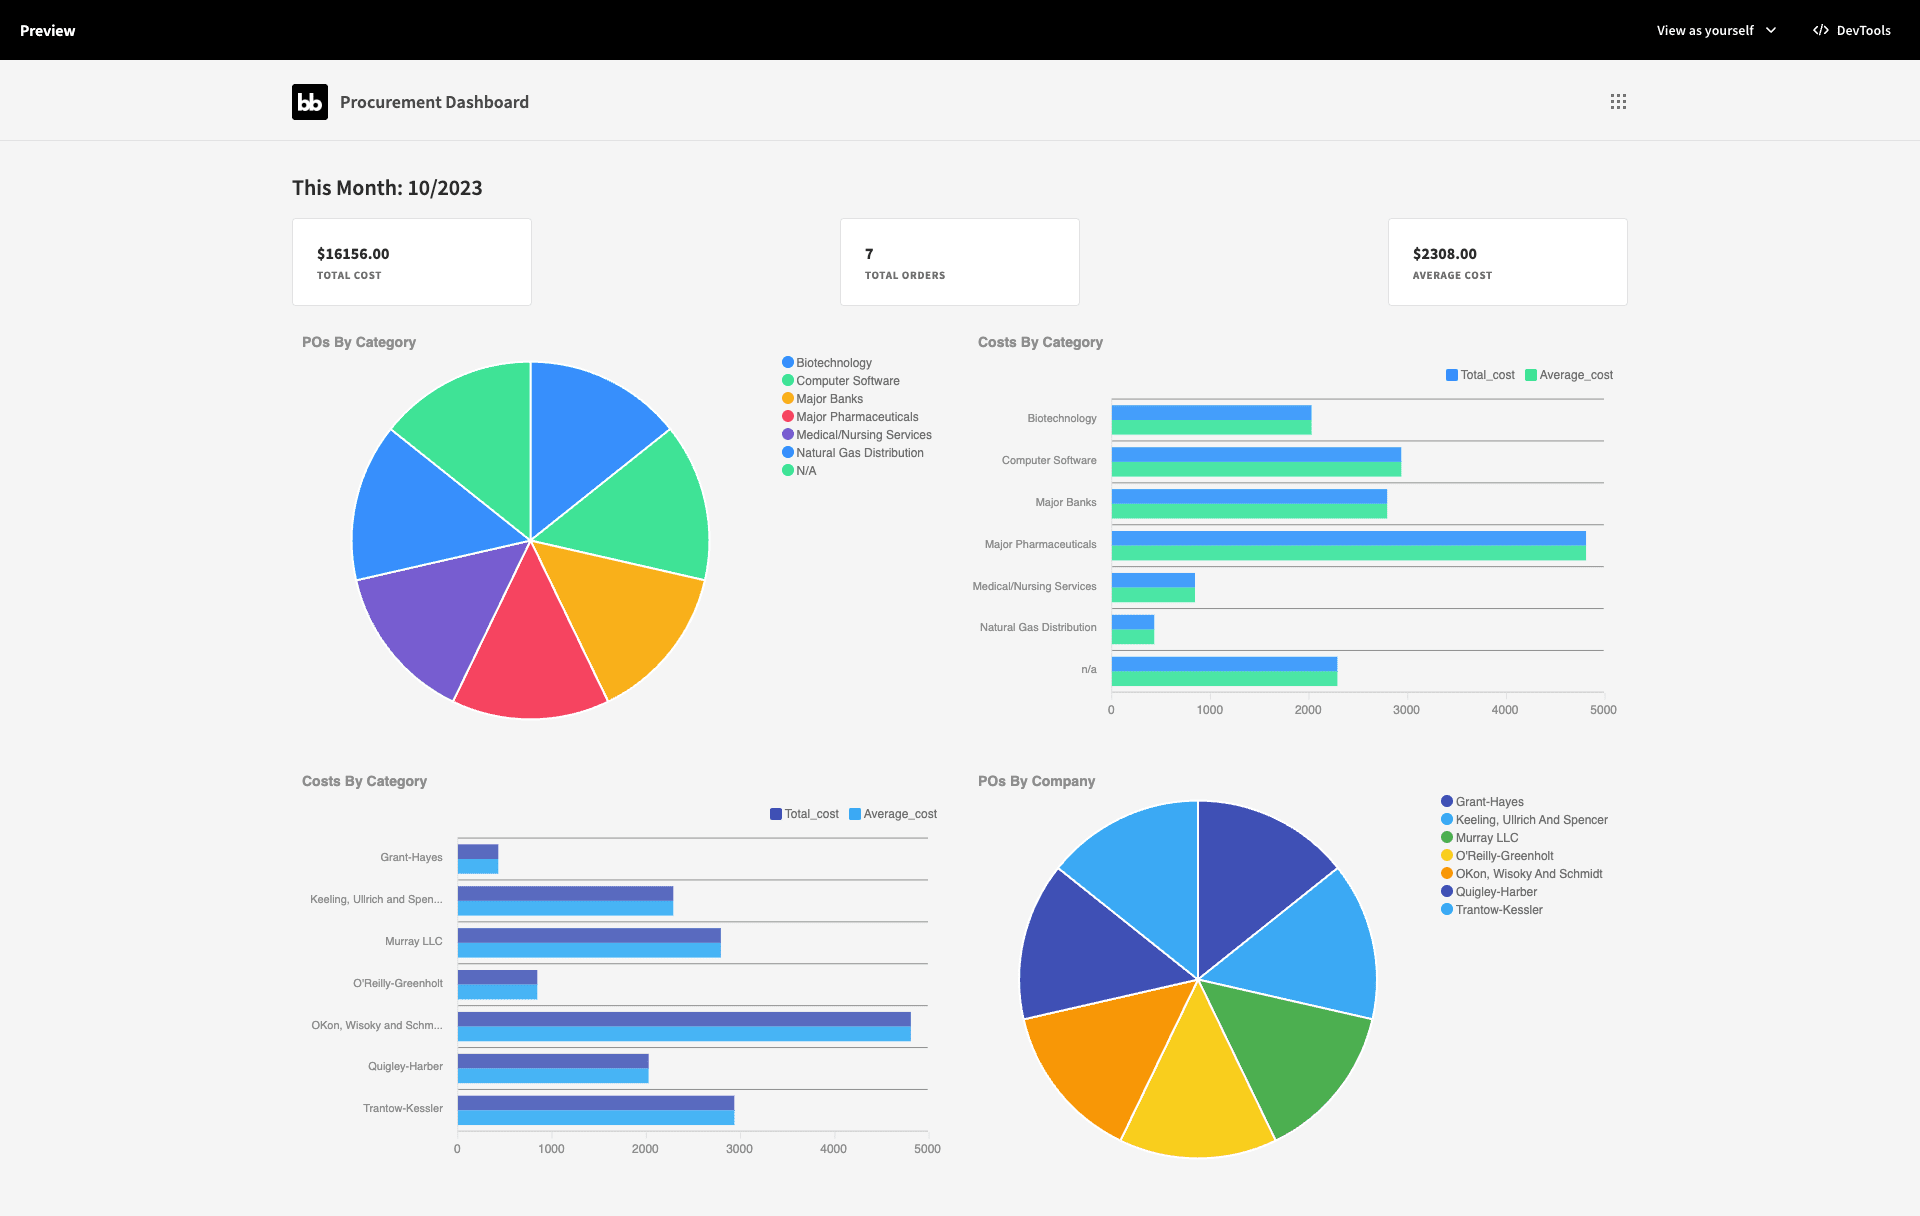Open the apps grid menu icon

1618,102
